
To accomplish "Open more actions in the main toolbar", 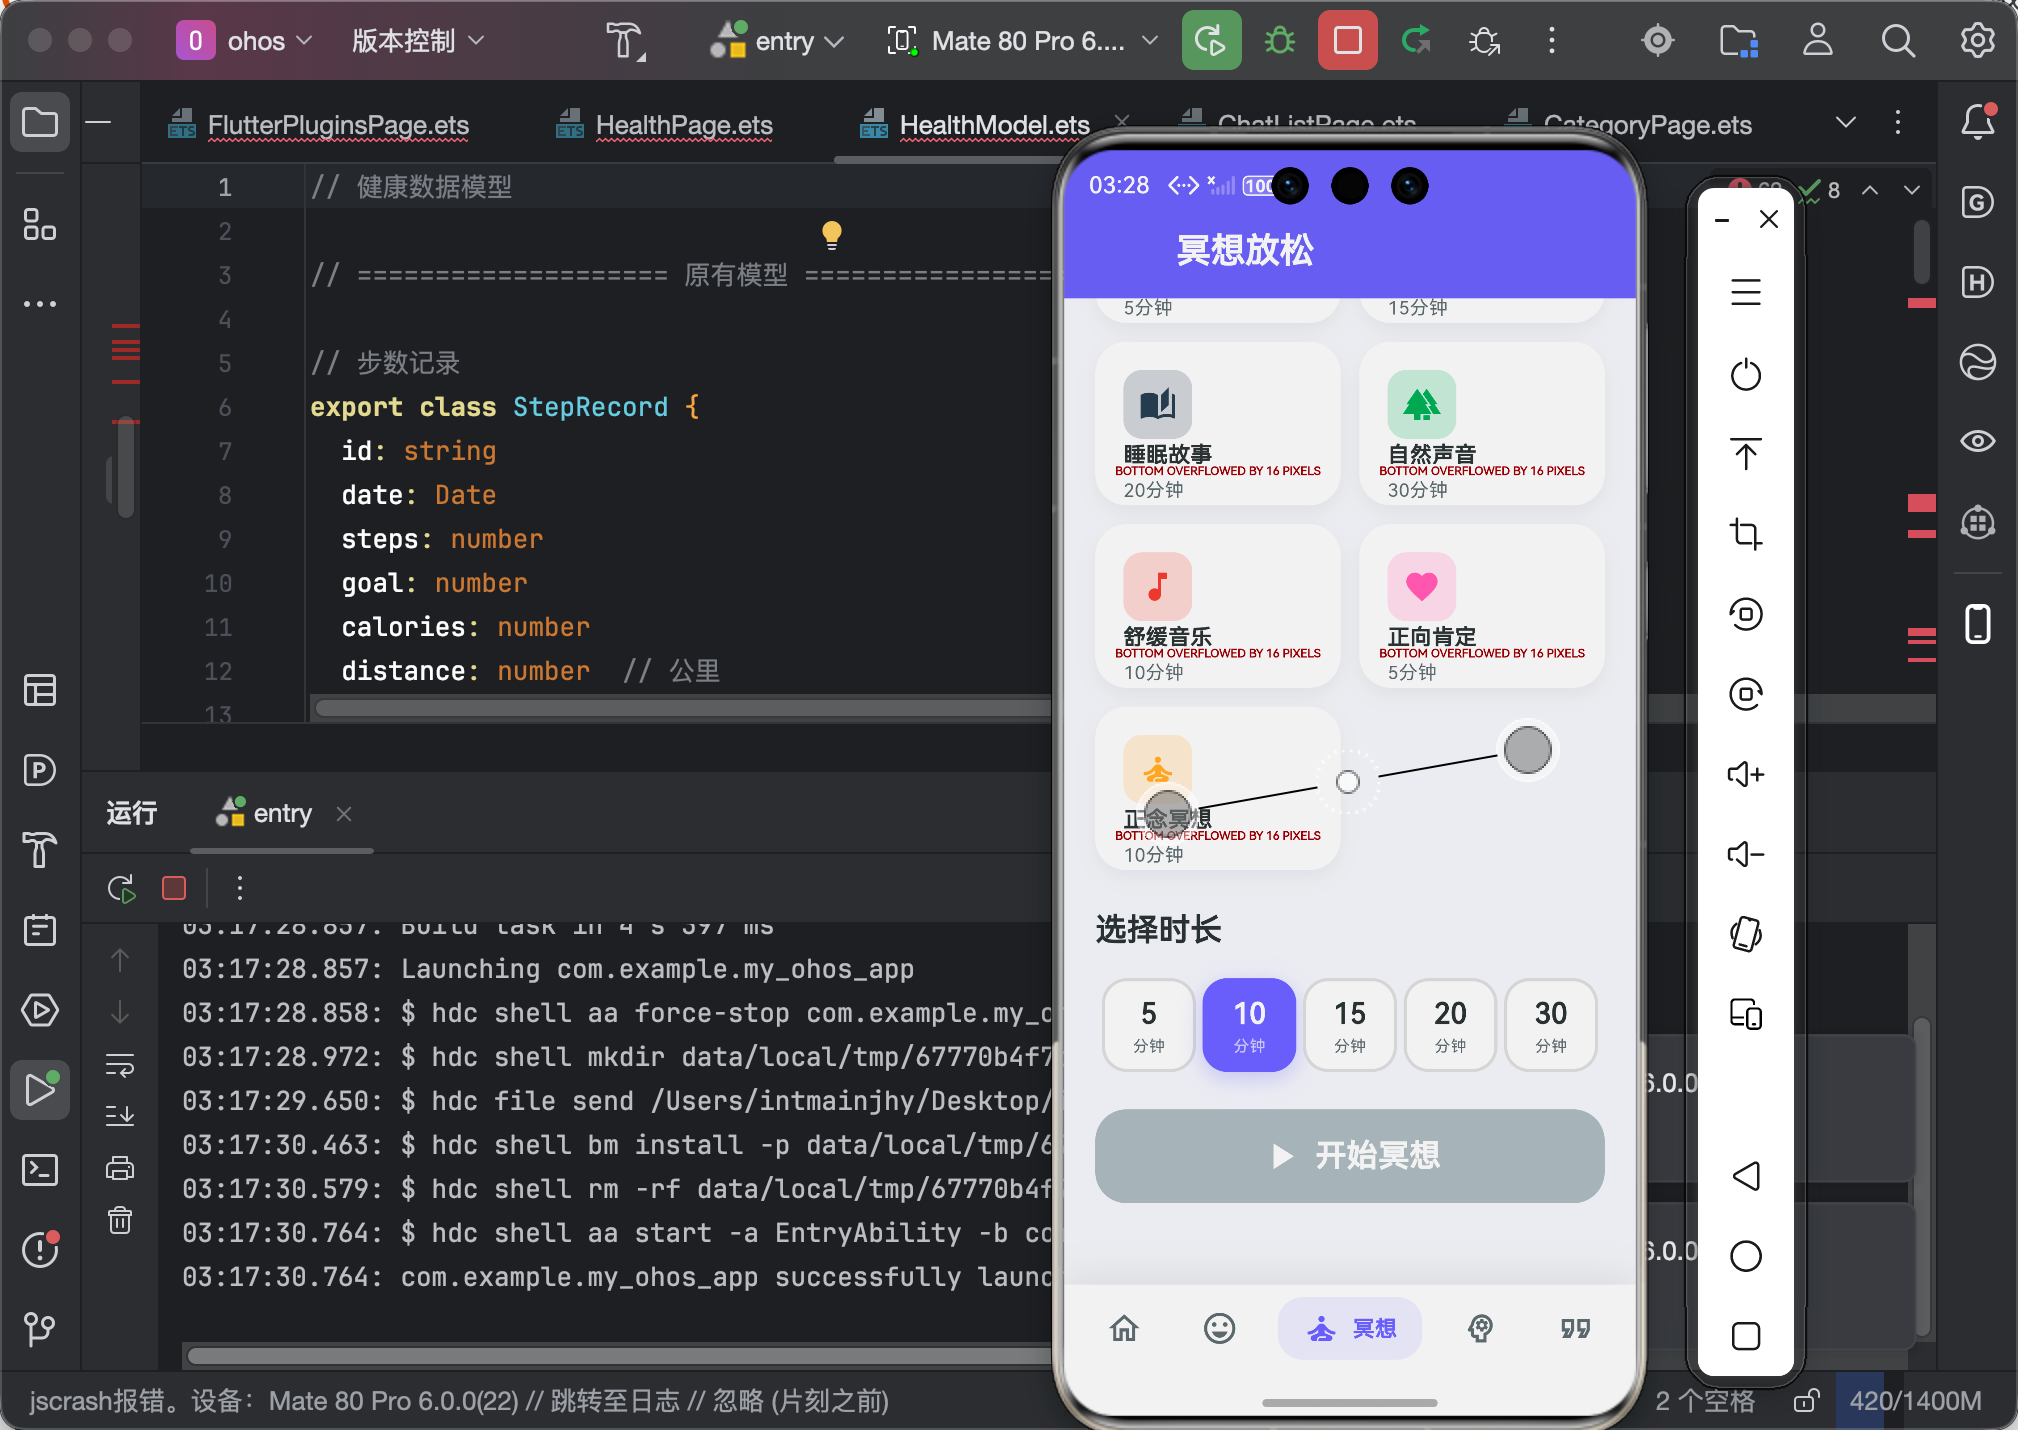I will tap(1552, 41).
